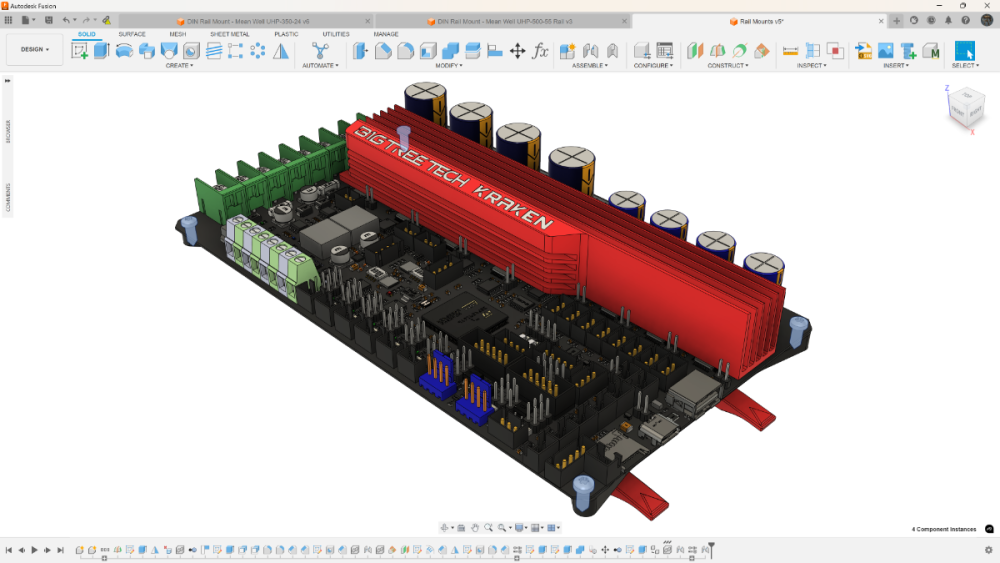
Task: Expand the Browser side panel
Action: tap(8, 131)
